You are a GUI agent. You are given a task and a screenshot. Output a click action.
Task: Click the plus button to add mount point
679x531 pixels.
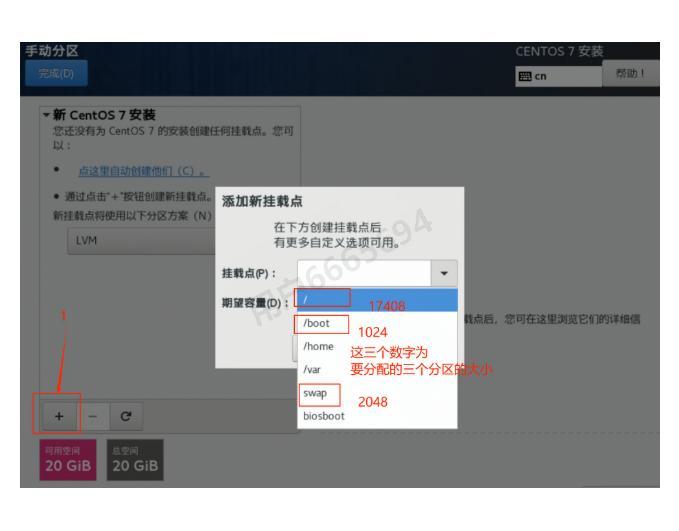point(59,416)
